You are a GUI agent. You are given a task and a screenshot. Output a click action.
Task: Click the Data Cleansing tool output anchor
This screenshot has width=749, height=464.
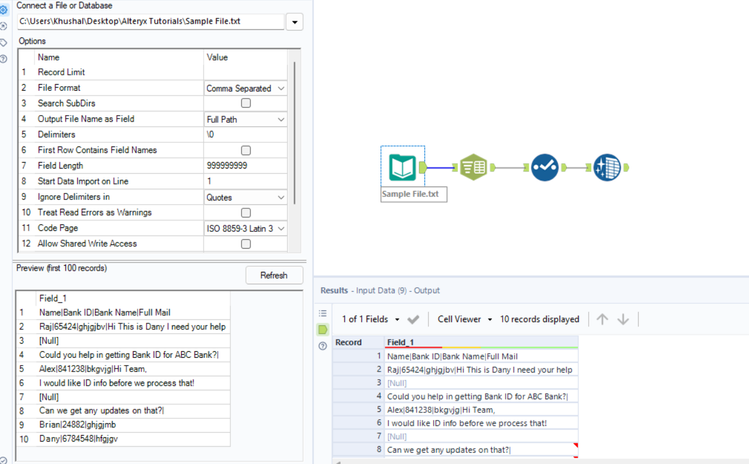click(626, 167)
